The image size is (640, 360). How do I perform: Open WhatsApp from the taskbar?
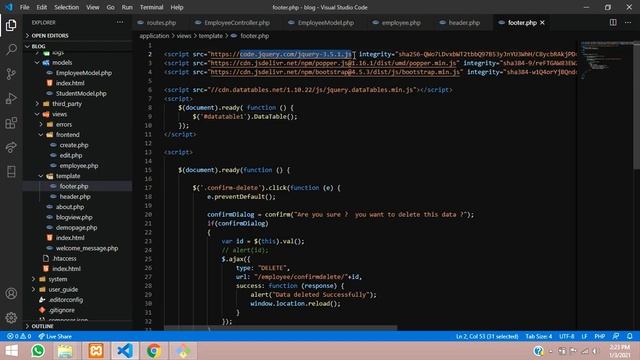(38, 351)
